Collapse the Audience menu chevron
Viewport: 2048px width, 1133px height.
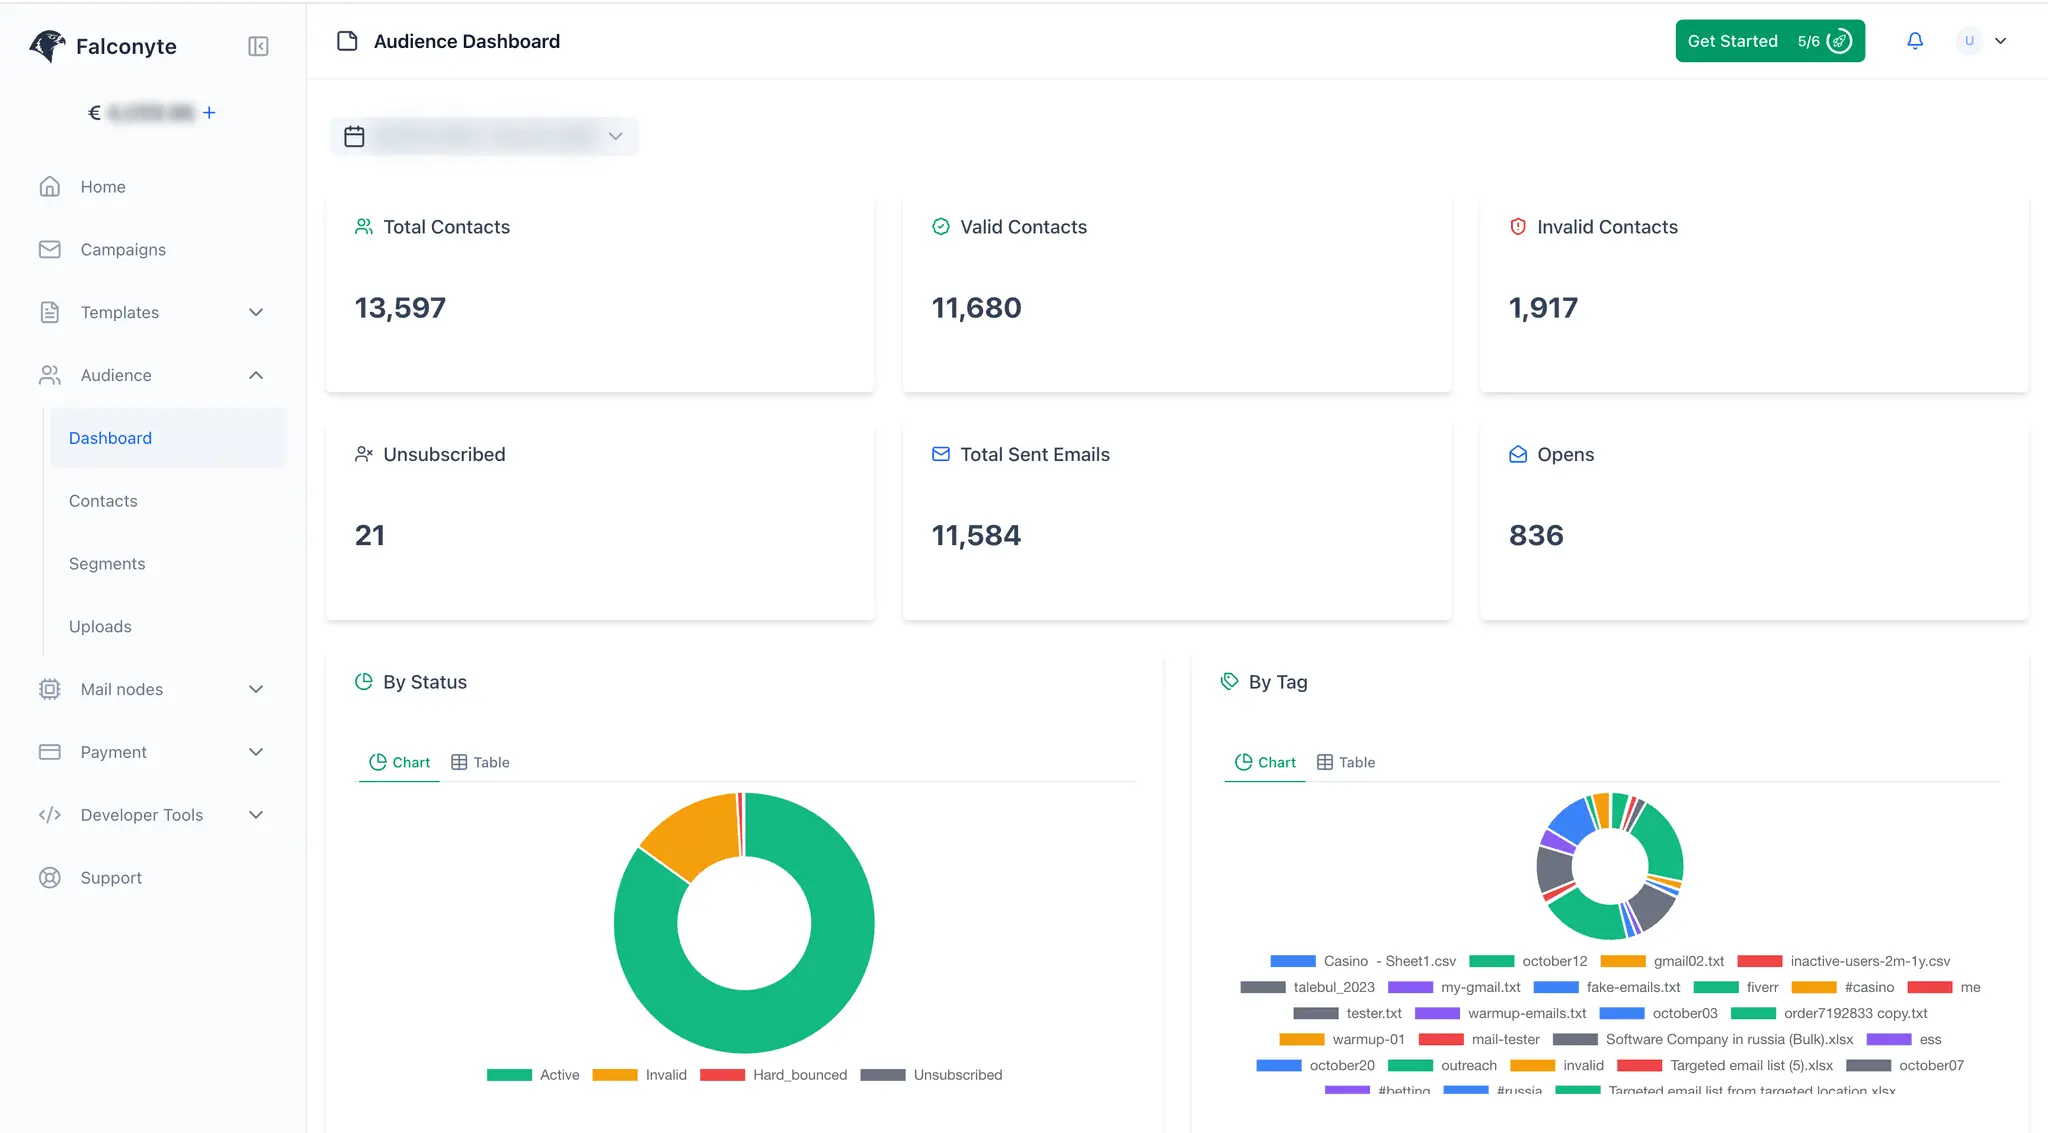click(256, 375)
